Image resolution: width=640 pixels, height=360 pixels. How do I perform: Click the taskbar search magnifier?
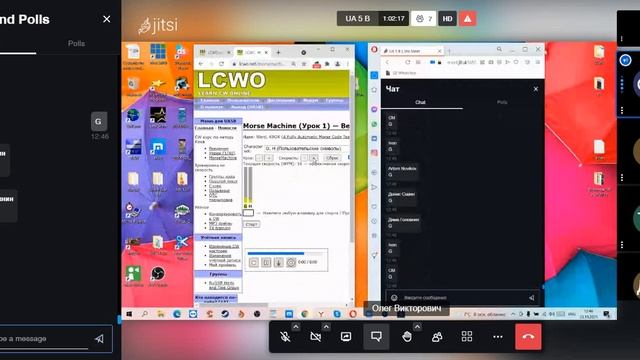144,314
